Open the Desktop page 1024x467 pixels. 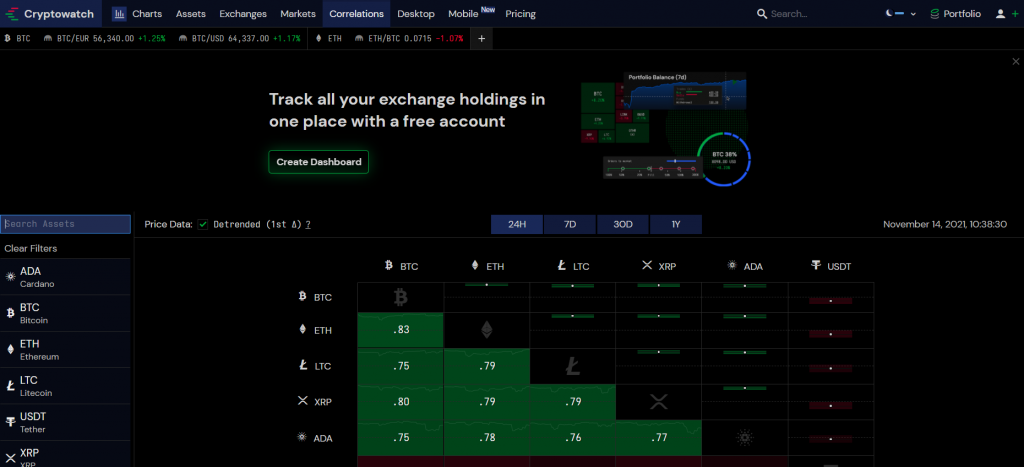[x=416, y=14]
